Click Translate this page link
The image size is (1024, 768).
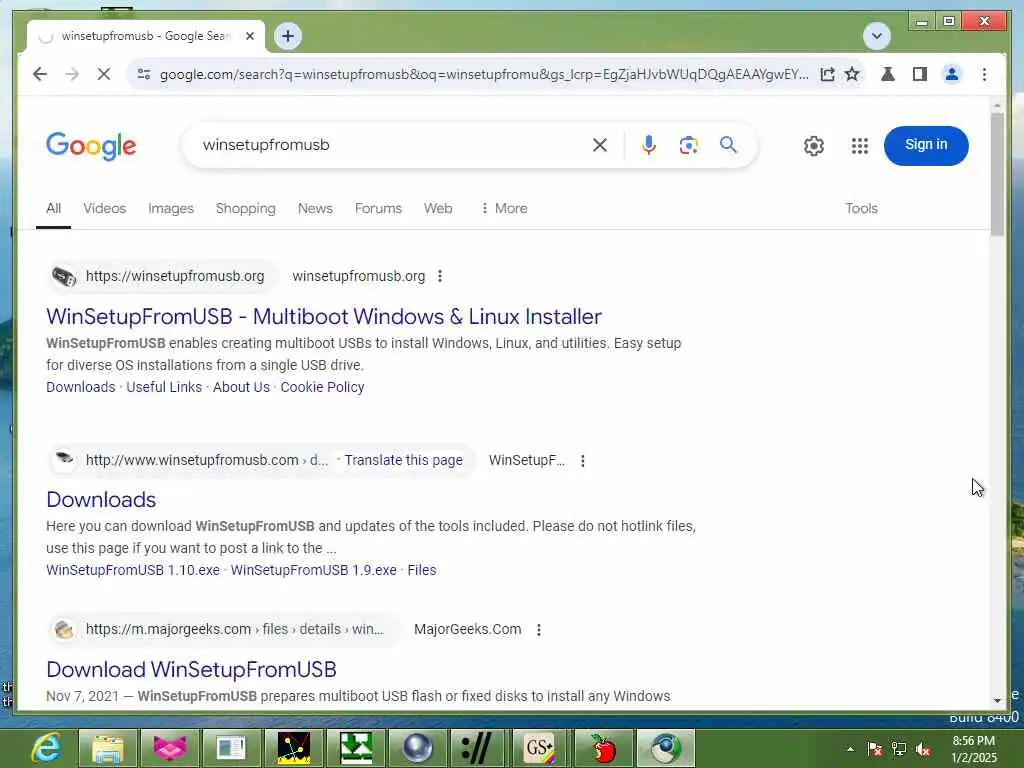pyautogui.click(x=403, y=460)
